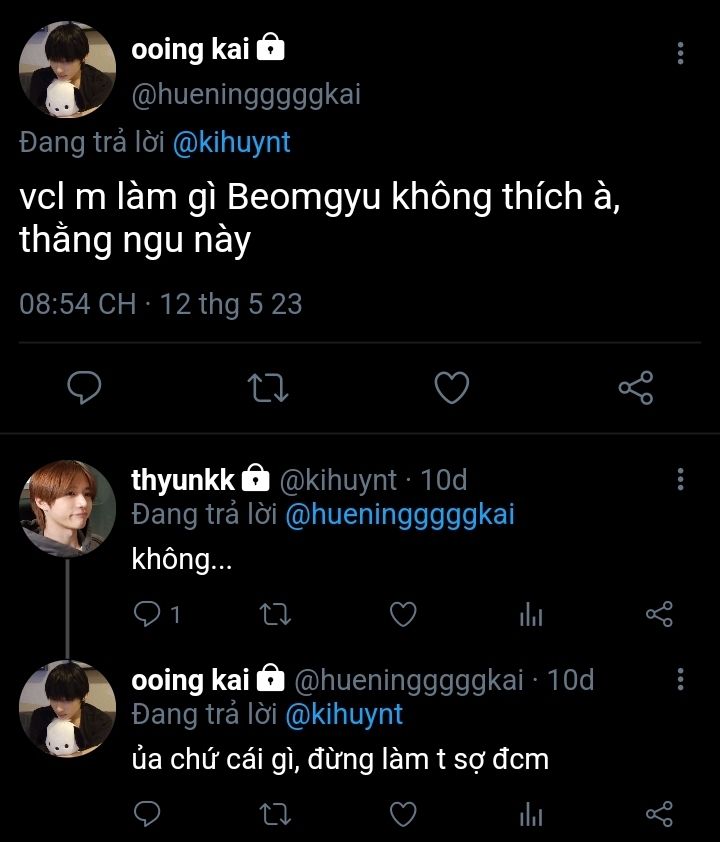Retweet the last ooing kai reply
This screenshot has height=842, width=720.
pos(273,814)
